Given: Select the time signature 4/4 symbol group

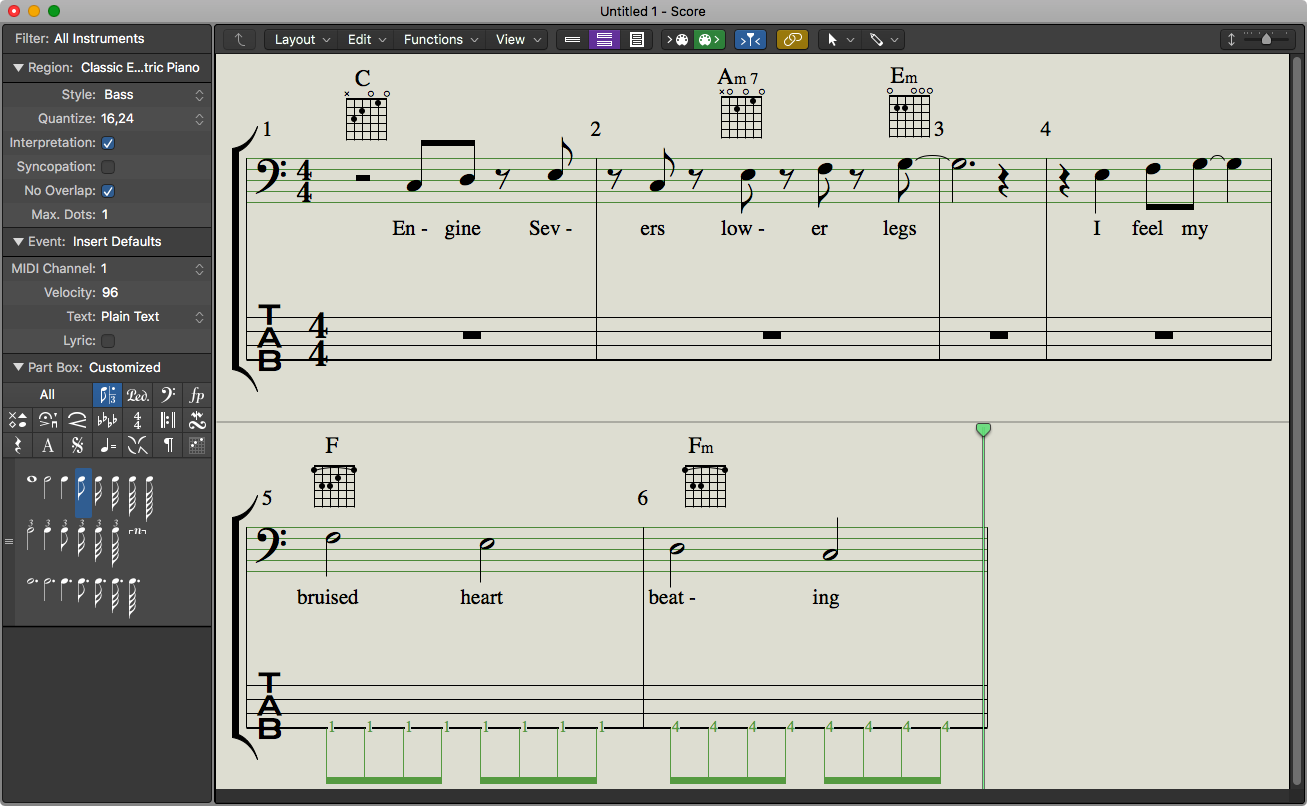Looking at the screenshot, I should tap(137, 420).
